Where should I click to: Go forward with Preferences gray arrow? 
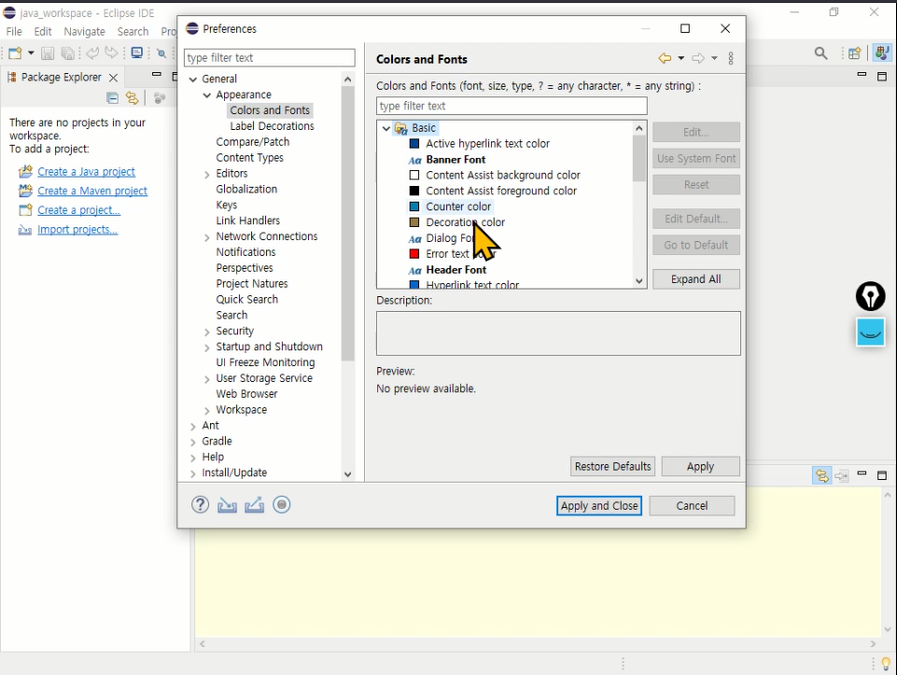coord(698,58)
